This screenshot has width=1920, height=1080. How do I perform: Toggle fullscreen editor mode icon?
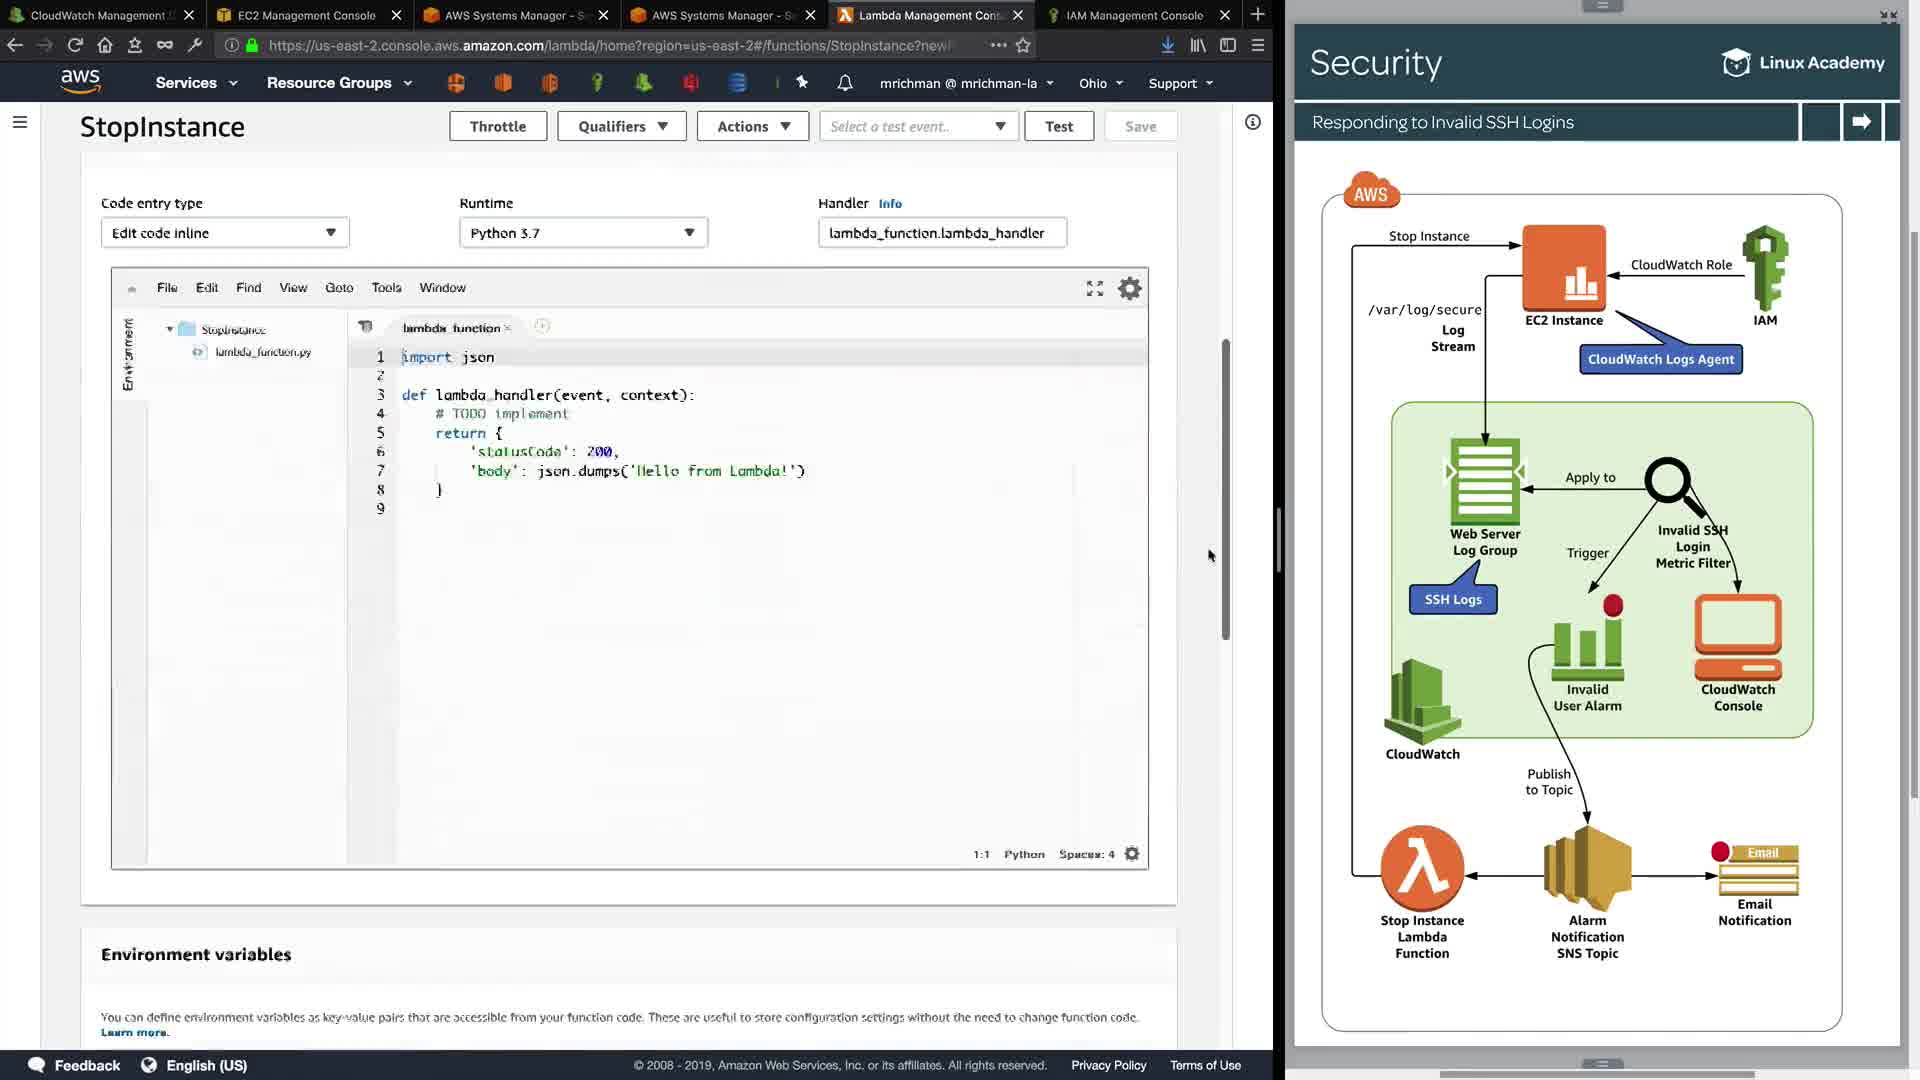tap(1095, 289)
